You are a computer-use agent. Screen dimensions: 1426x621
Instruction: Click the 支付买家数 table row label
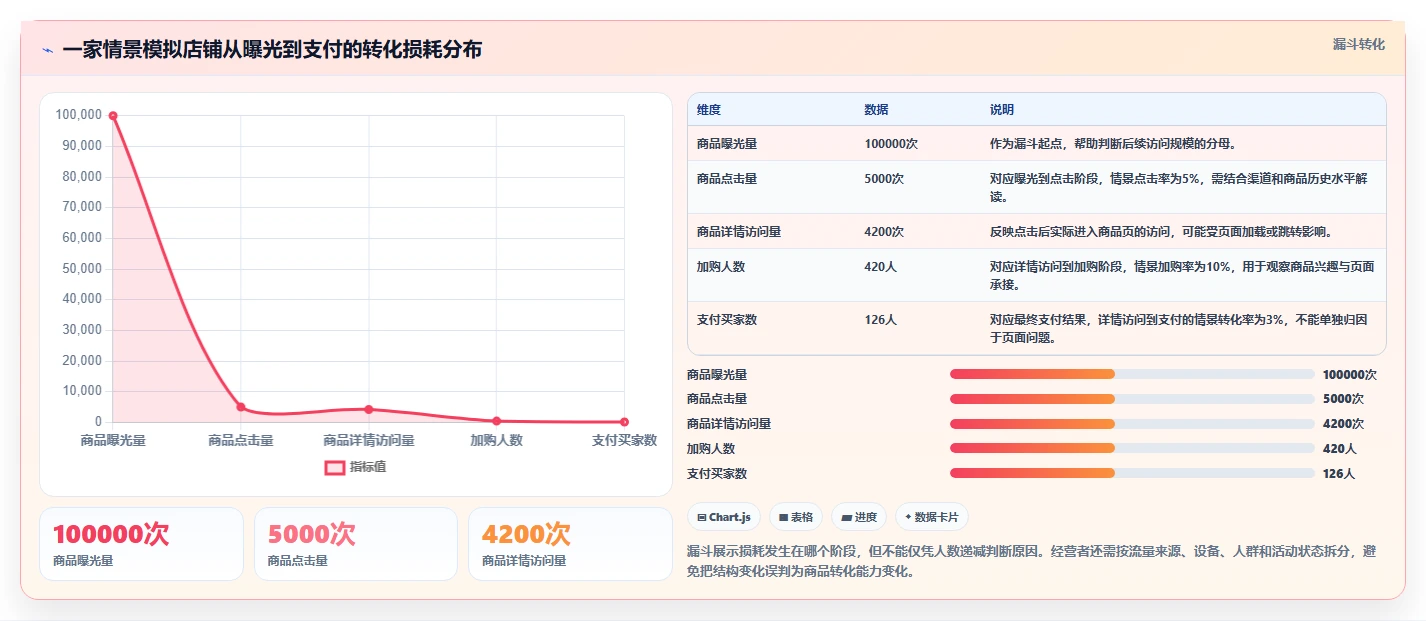[727, 320]
